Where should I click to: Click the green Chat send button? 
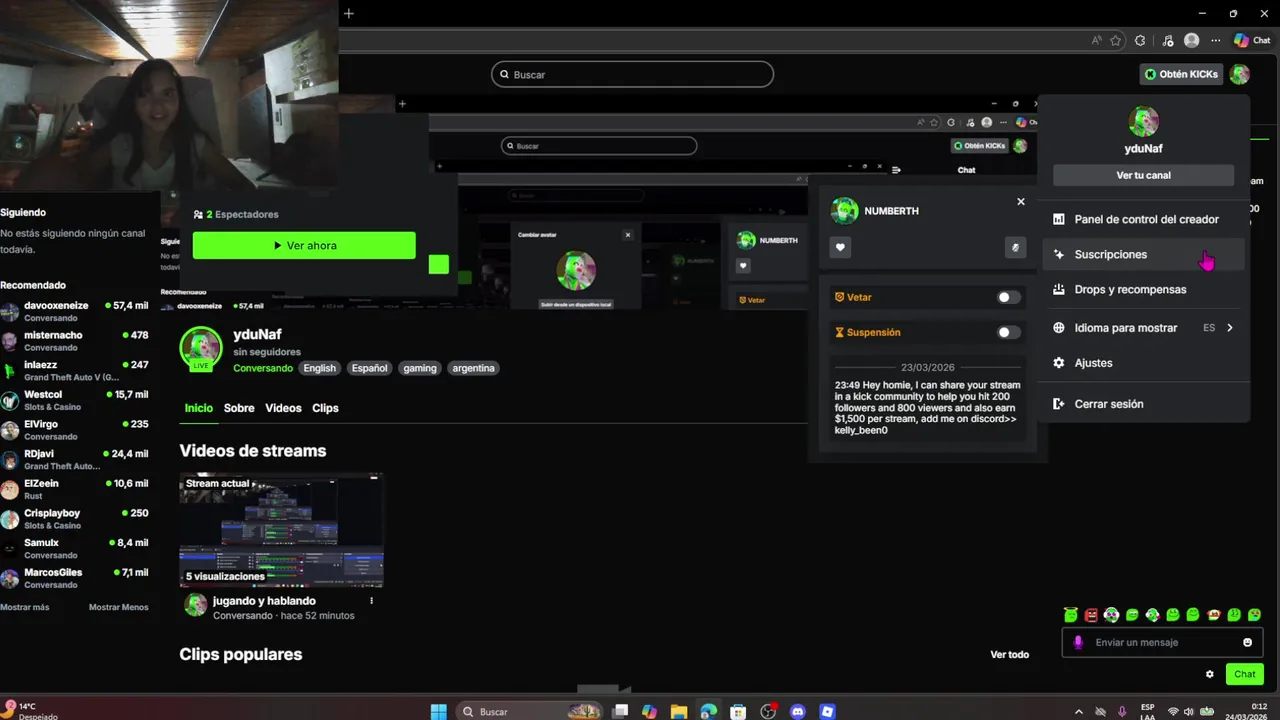pyautogui.click(x=1245, y=674)
